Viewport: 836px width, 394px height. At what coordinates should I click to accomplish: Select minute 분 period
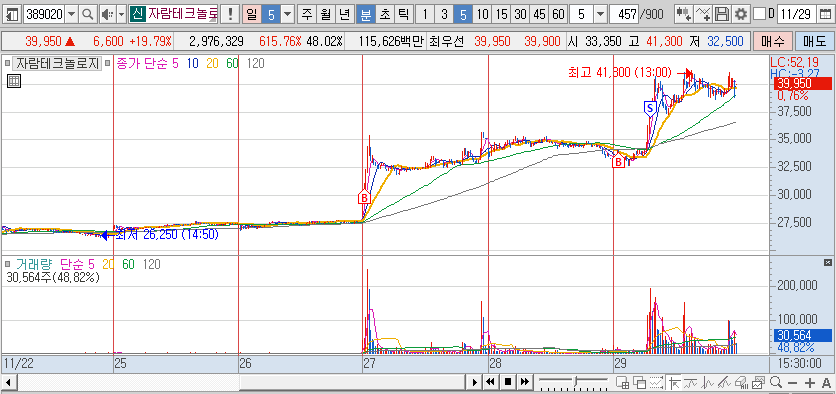(365, 14)
